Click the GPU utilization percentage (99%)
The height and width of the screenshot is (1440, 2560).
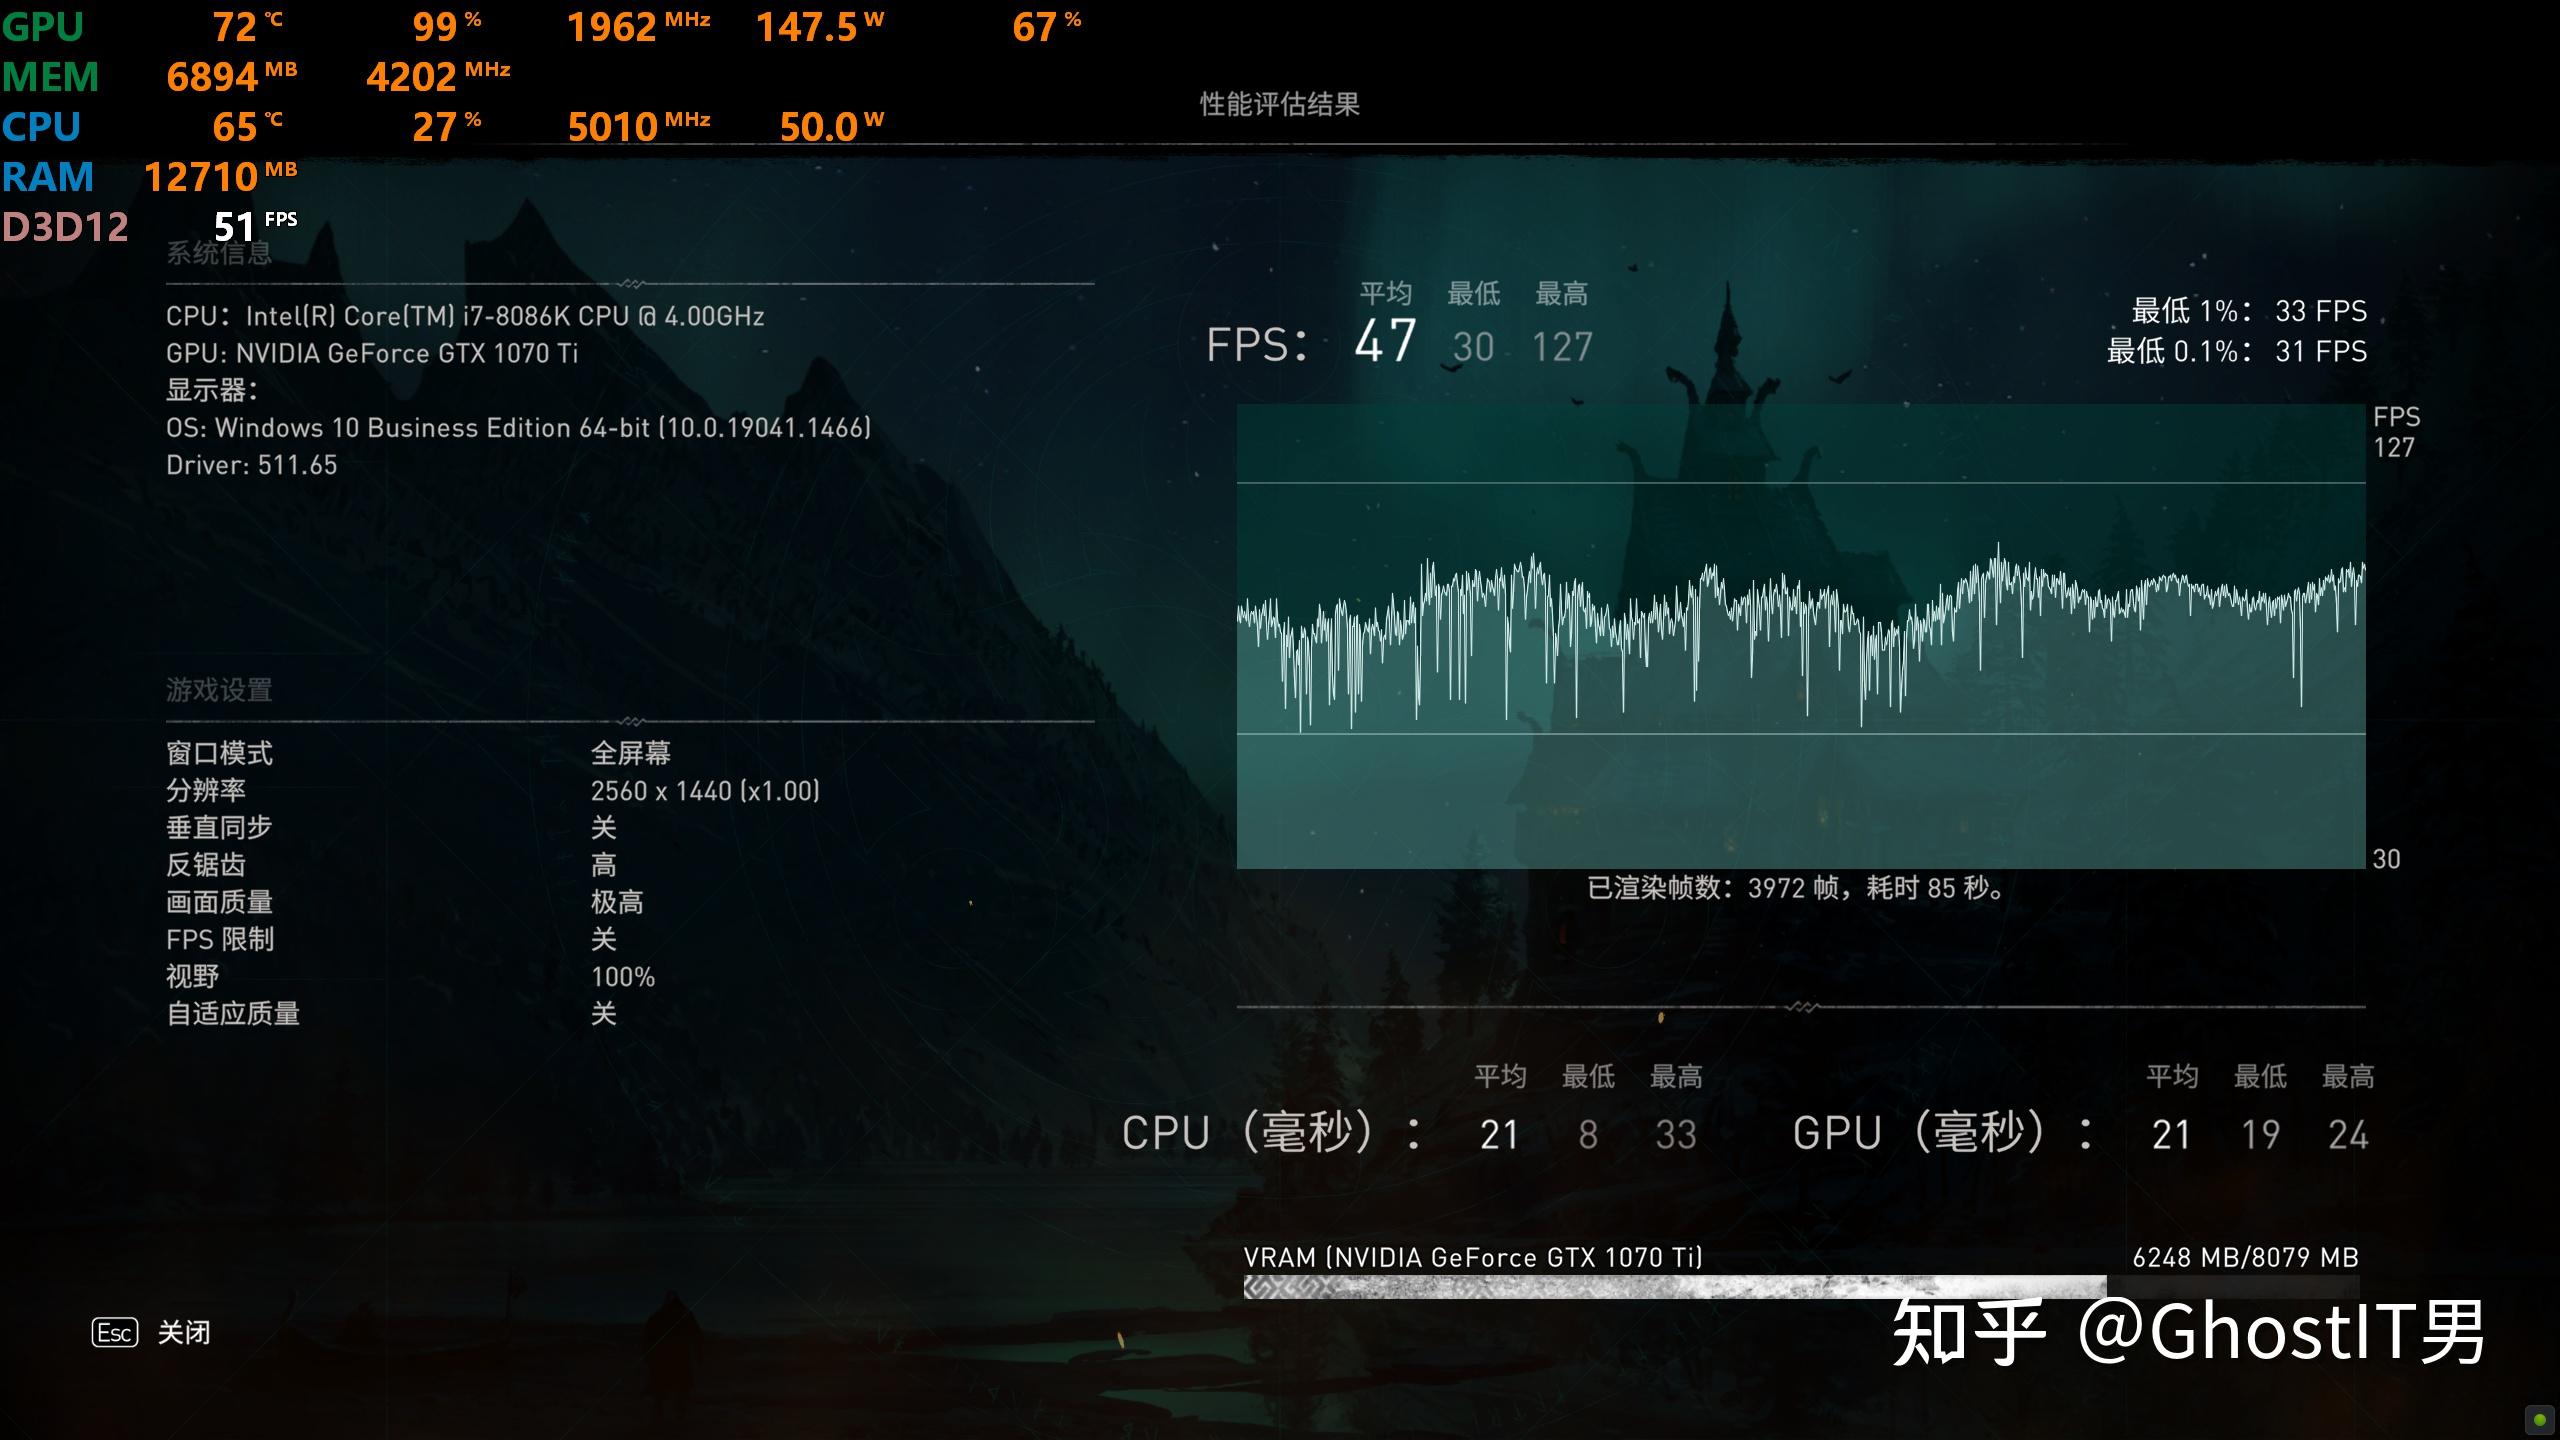tap(427, 26)
